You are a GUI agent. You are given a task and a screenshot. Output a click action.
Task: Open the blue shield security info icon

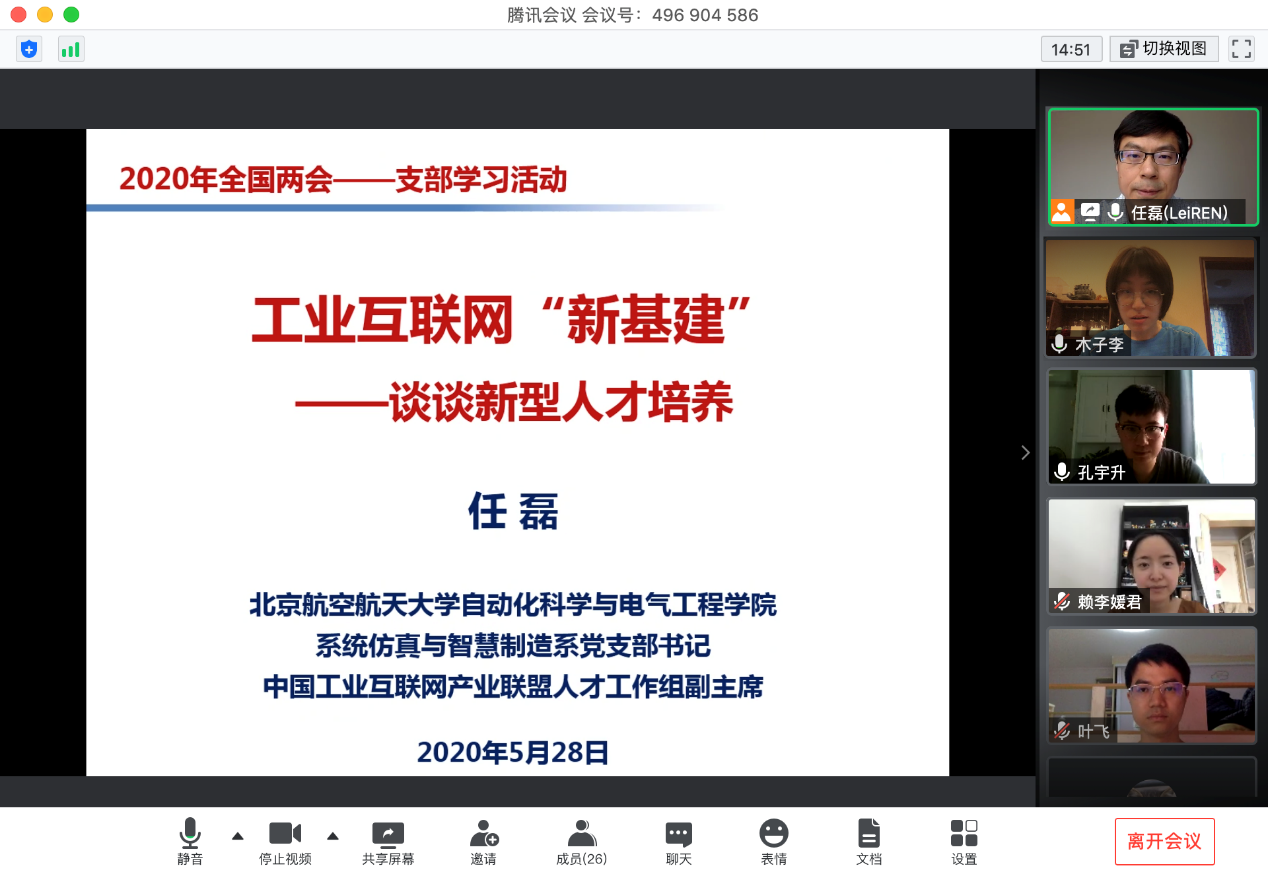pos(29,48)
